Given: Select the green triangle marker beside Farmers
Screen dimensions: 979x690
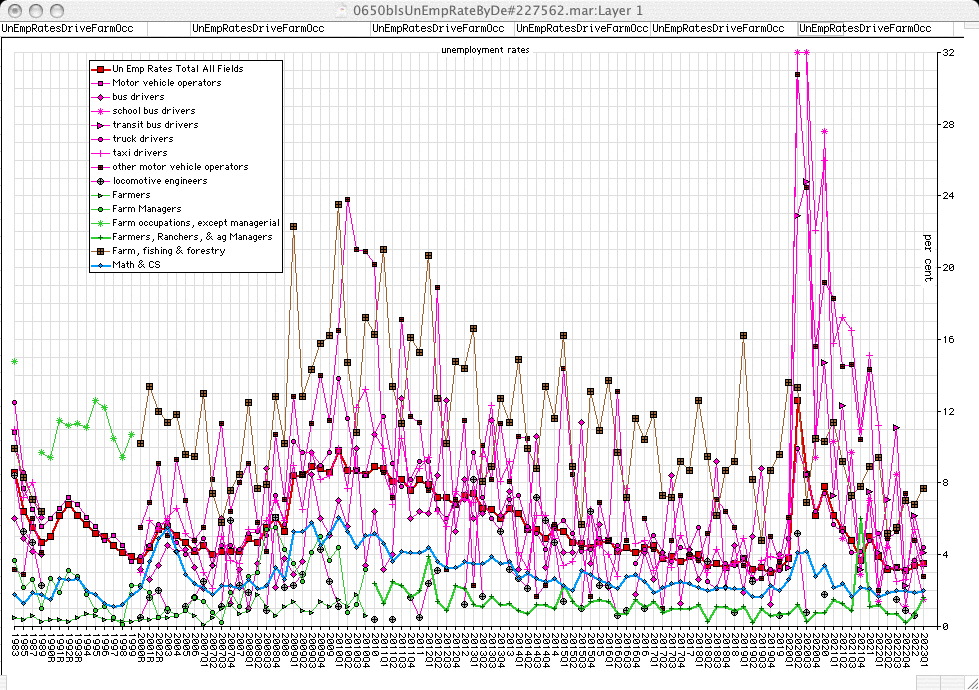Looking at the screenshot, I should (100, 195).
